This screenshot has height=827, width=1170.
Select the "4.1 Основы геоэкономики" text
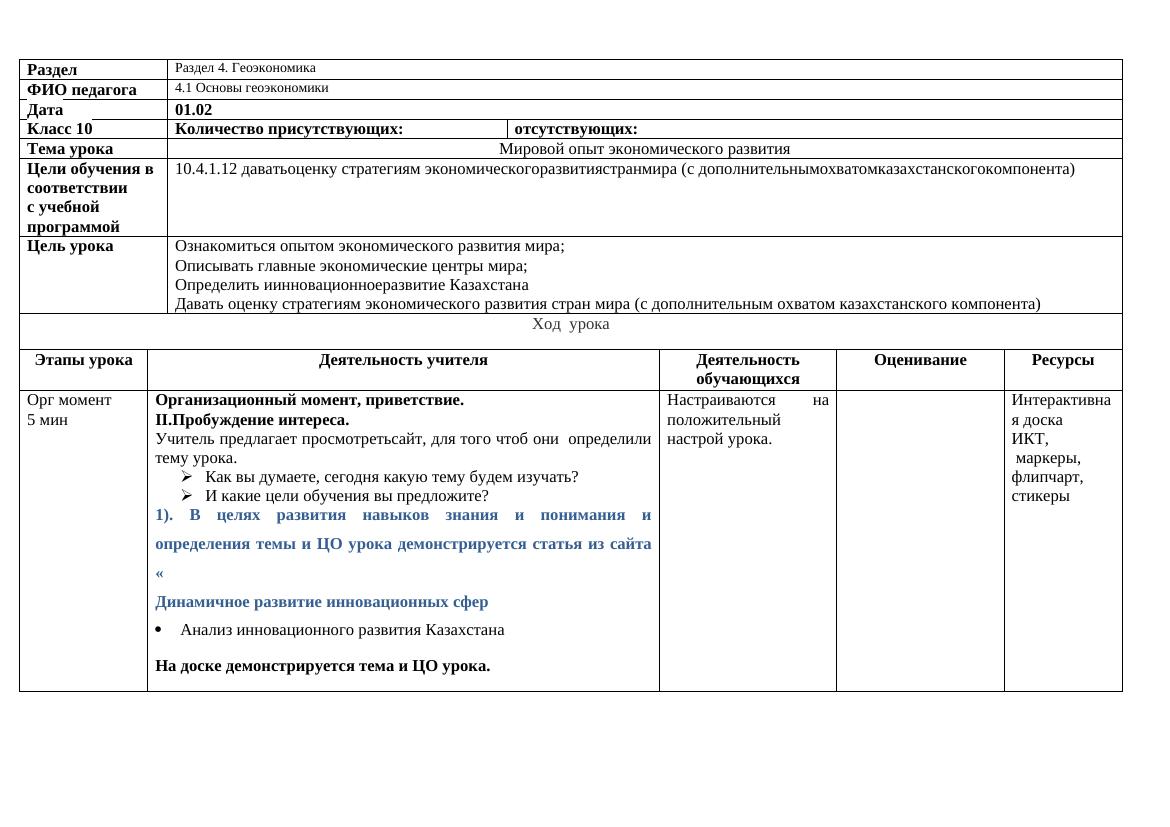[x=251, y=88]
